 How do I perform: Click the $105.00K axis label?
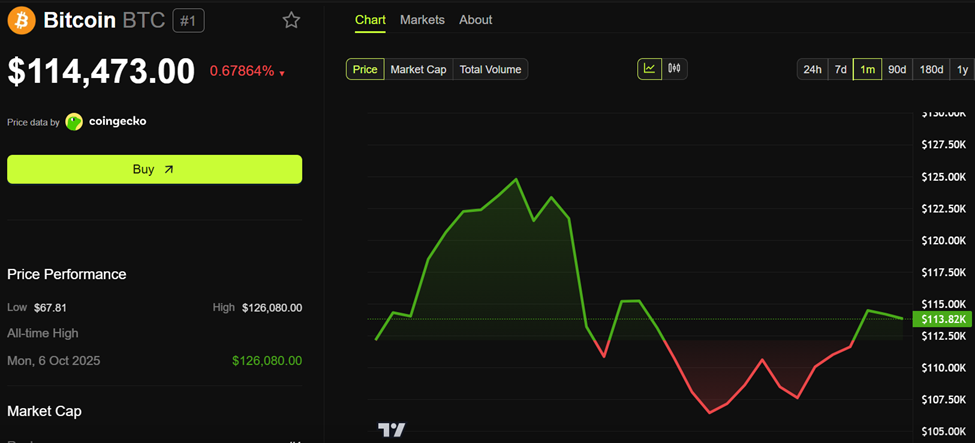point(944,431)
